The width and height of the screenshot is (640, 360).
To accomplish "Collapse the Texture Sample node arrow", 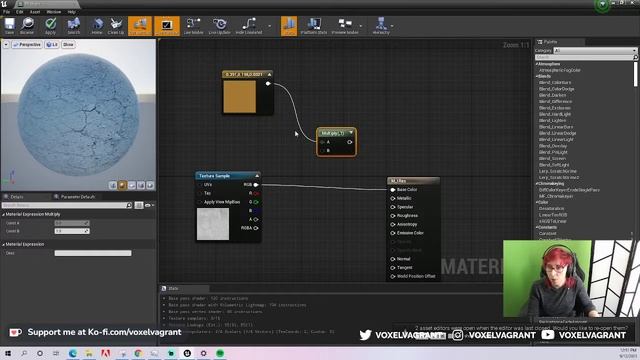I will click(x=257, y=176).
